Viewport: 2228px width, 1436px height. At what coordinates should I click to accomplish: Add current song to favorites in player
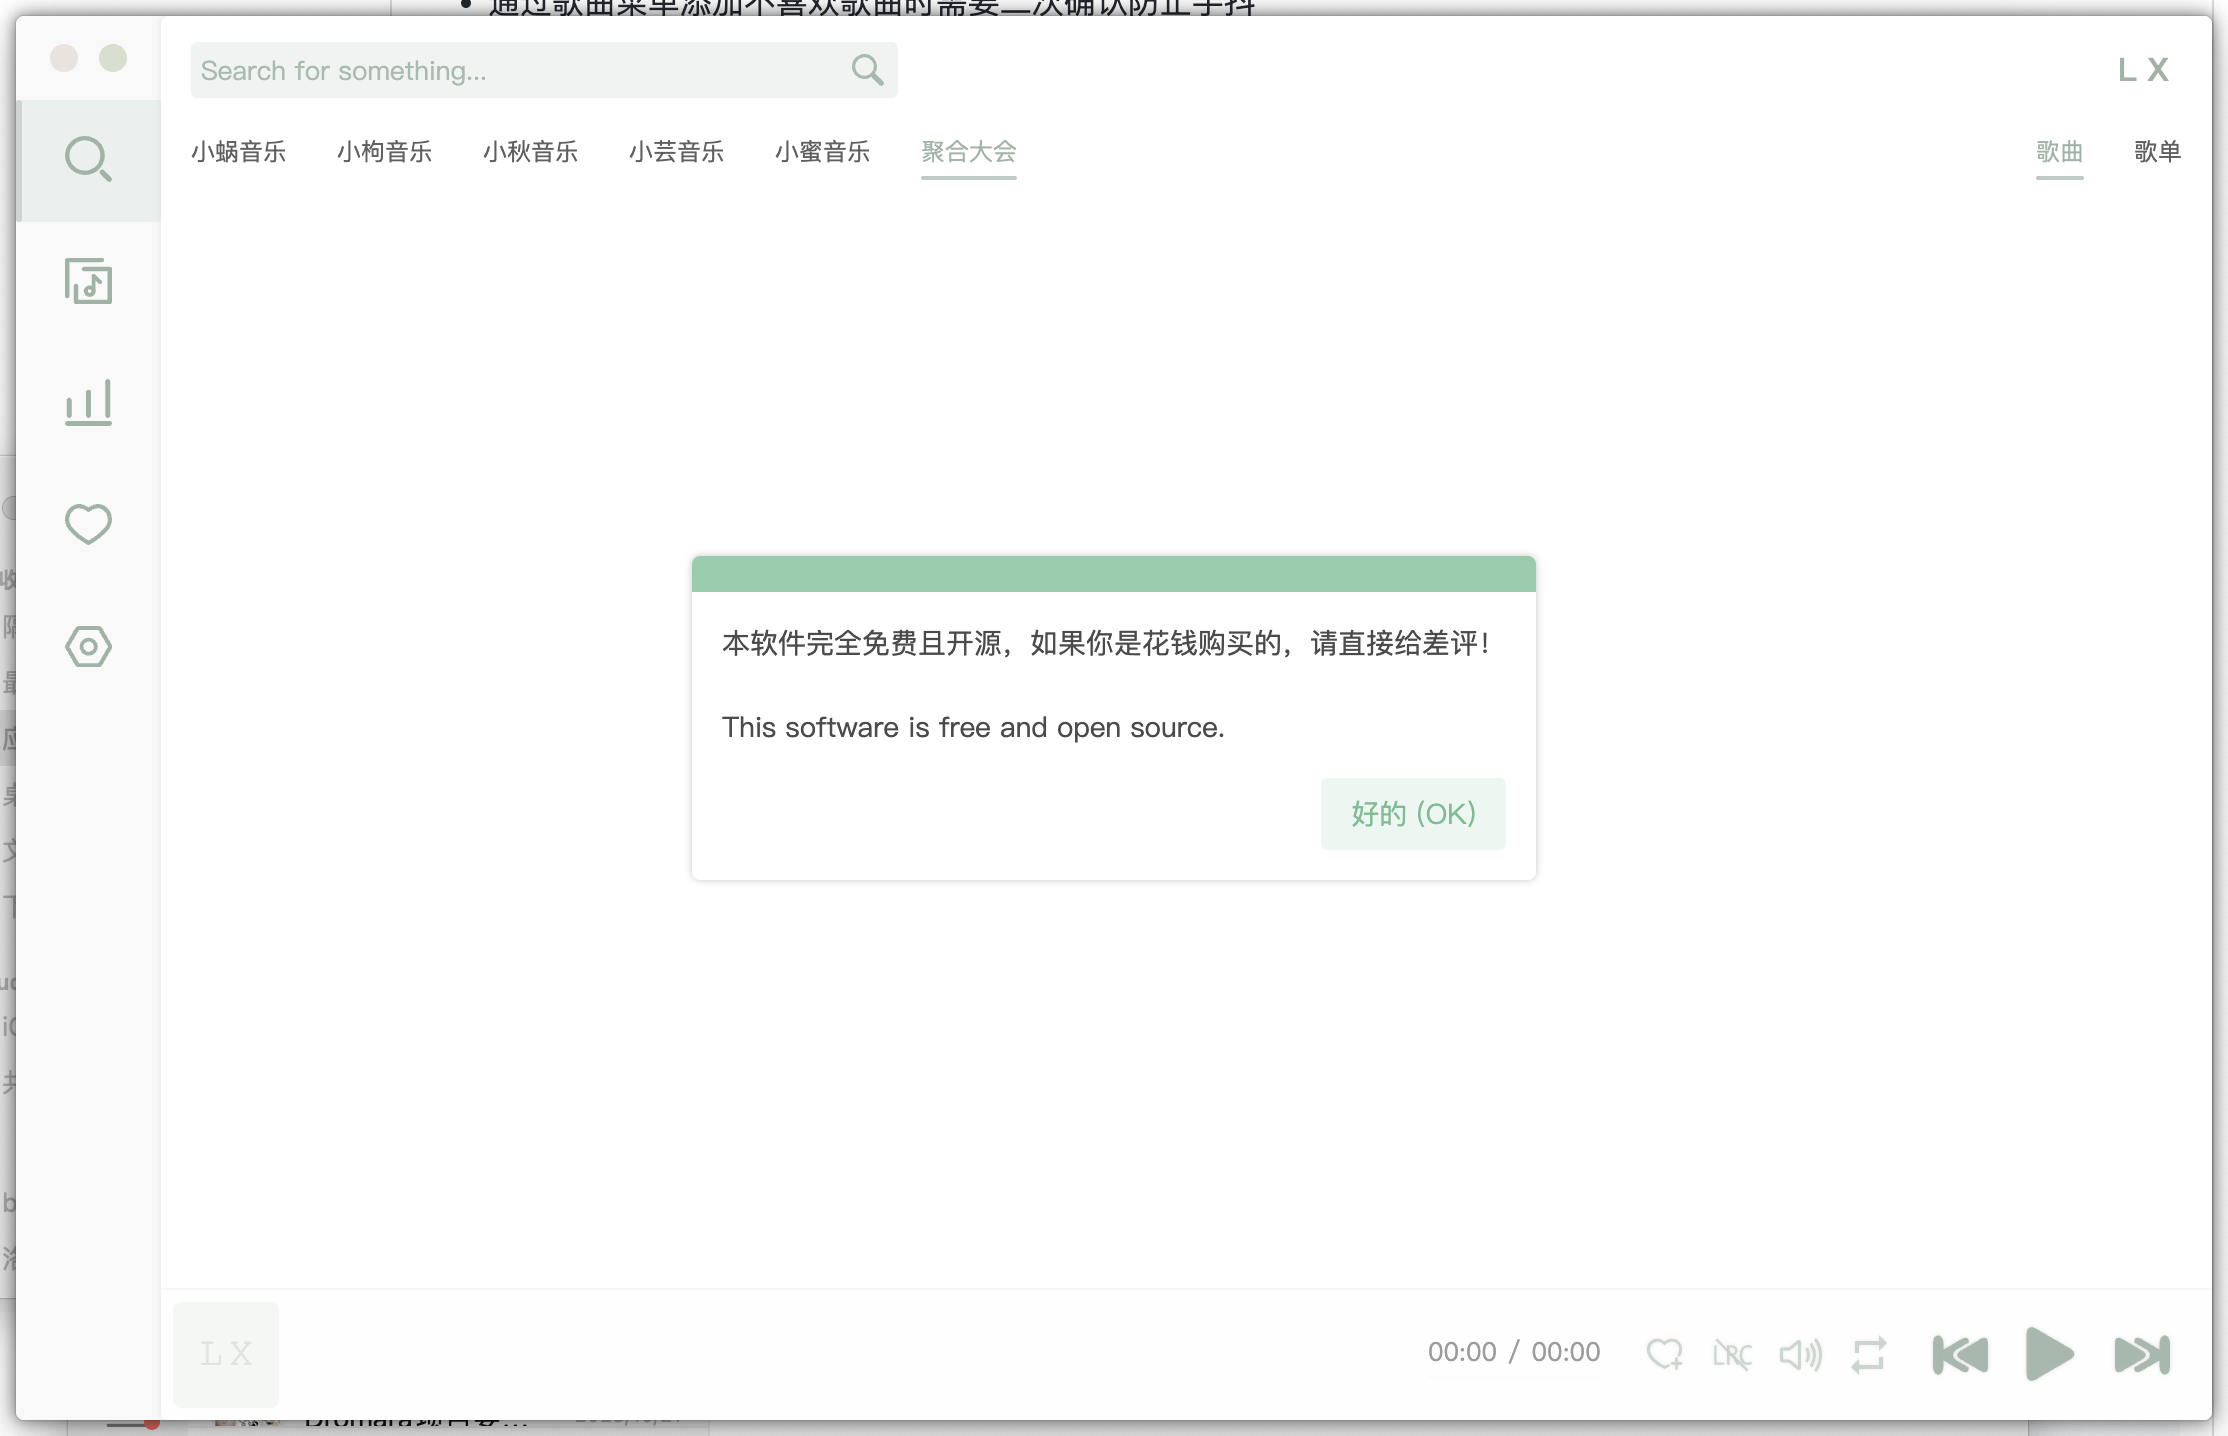pyautogui.click(x=1664, y=1354)
